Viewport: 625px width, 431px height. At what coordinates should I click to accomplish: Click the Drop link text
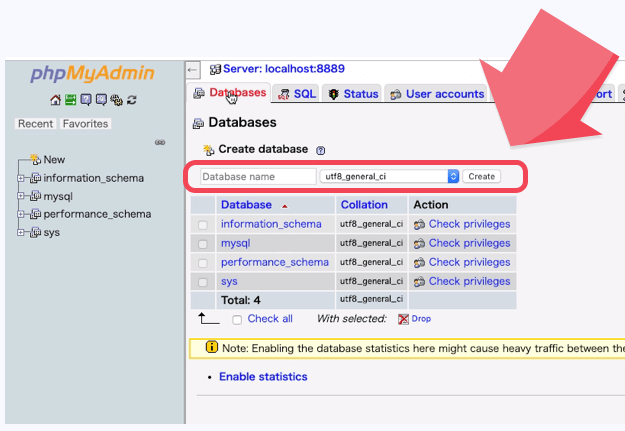click(x=421, y=319)
